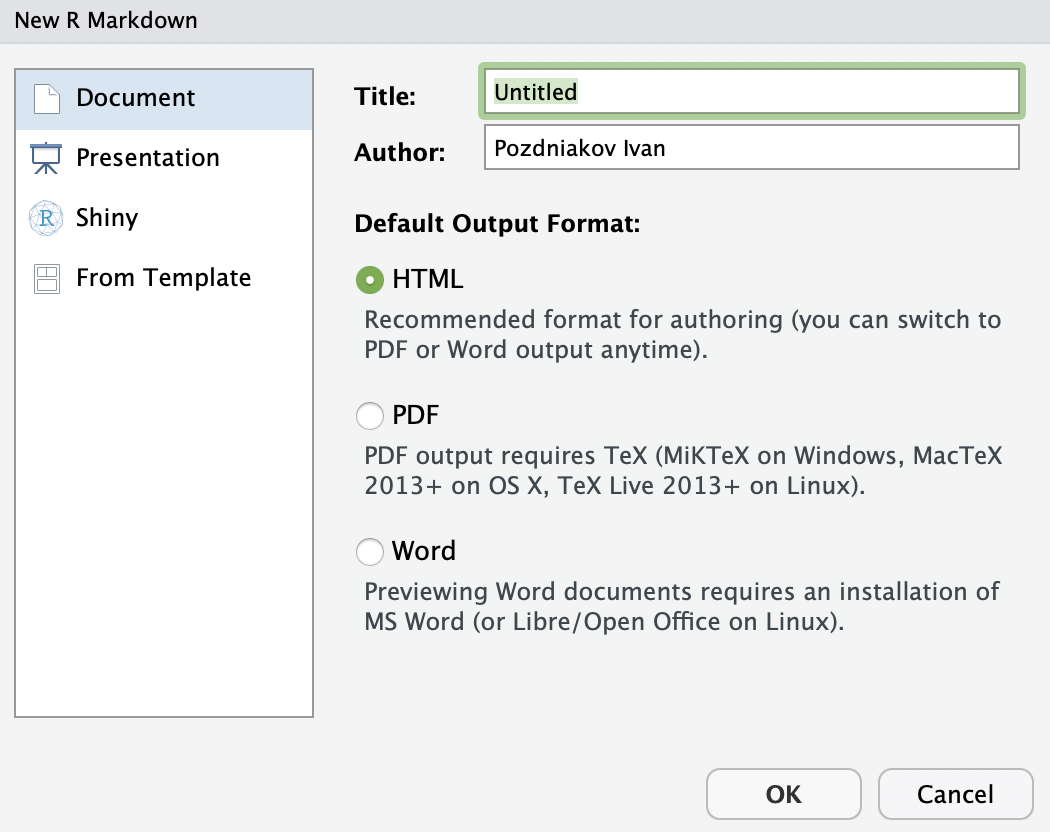Open the Shiny category label
This screenshot has height=832, width=1050.
[107, 218]
